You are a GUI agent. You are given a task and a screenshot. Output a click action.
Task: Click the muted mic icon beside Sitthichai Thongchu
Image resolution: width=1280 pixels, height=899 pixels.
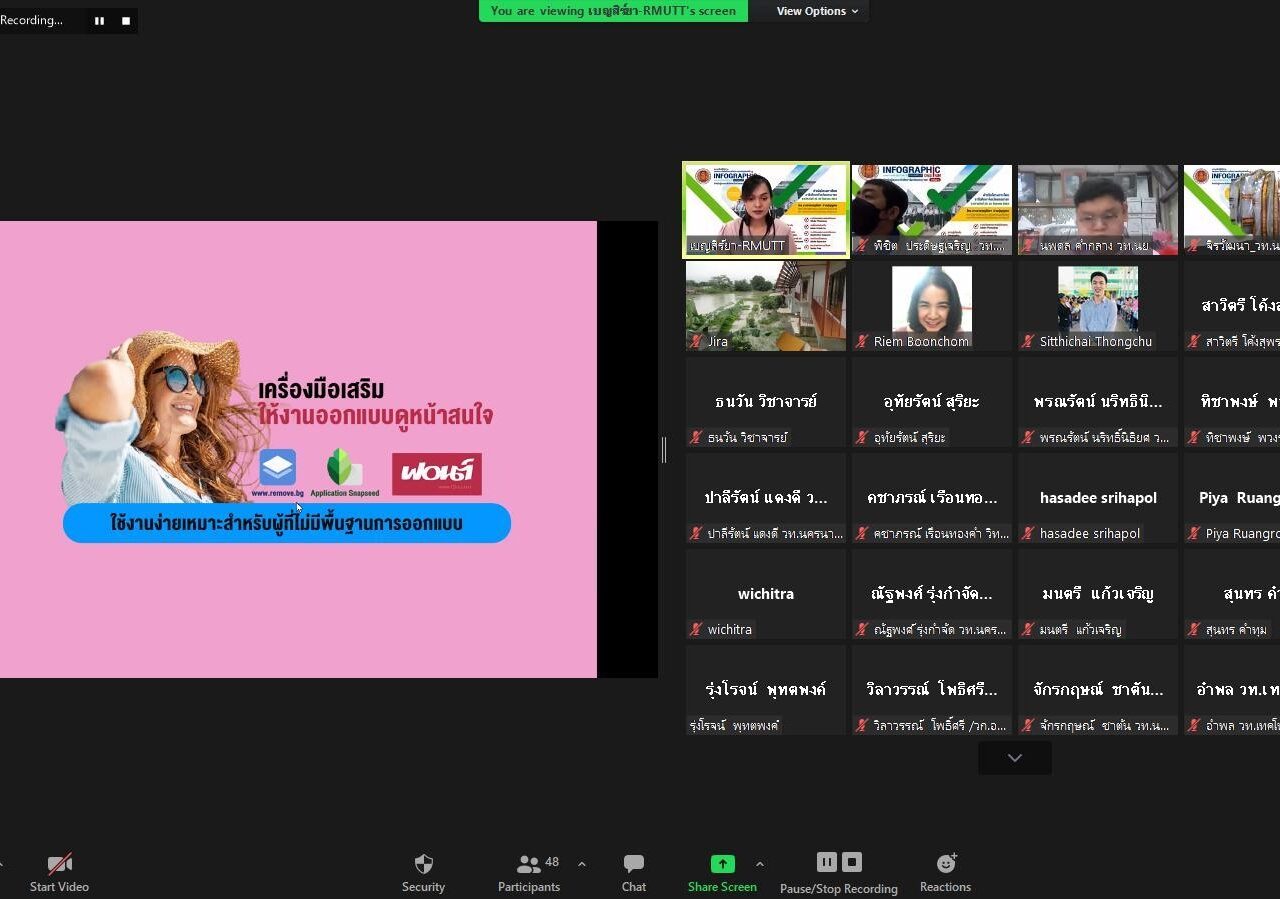(x=1028, y=342)
